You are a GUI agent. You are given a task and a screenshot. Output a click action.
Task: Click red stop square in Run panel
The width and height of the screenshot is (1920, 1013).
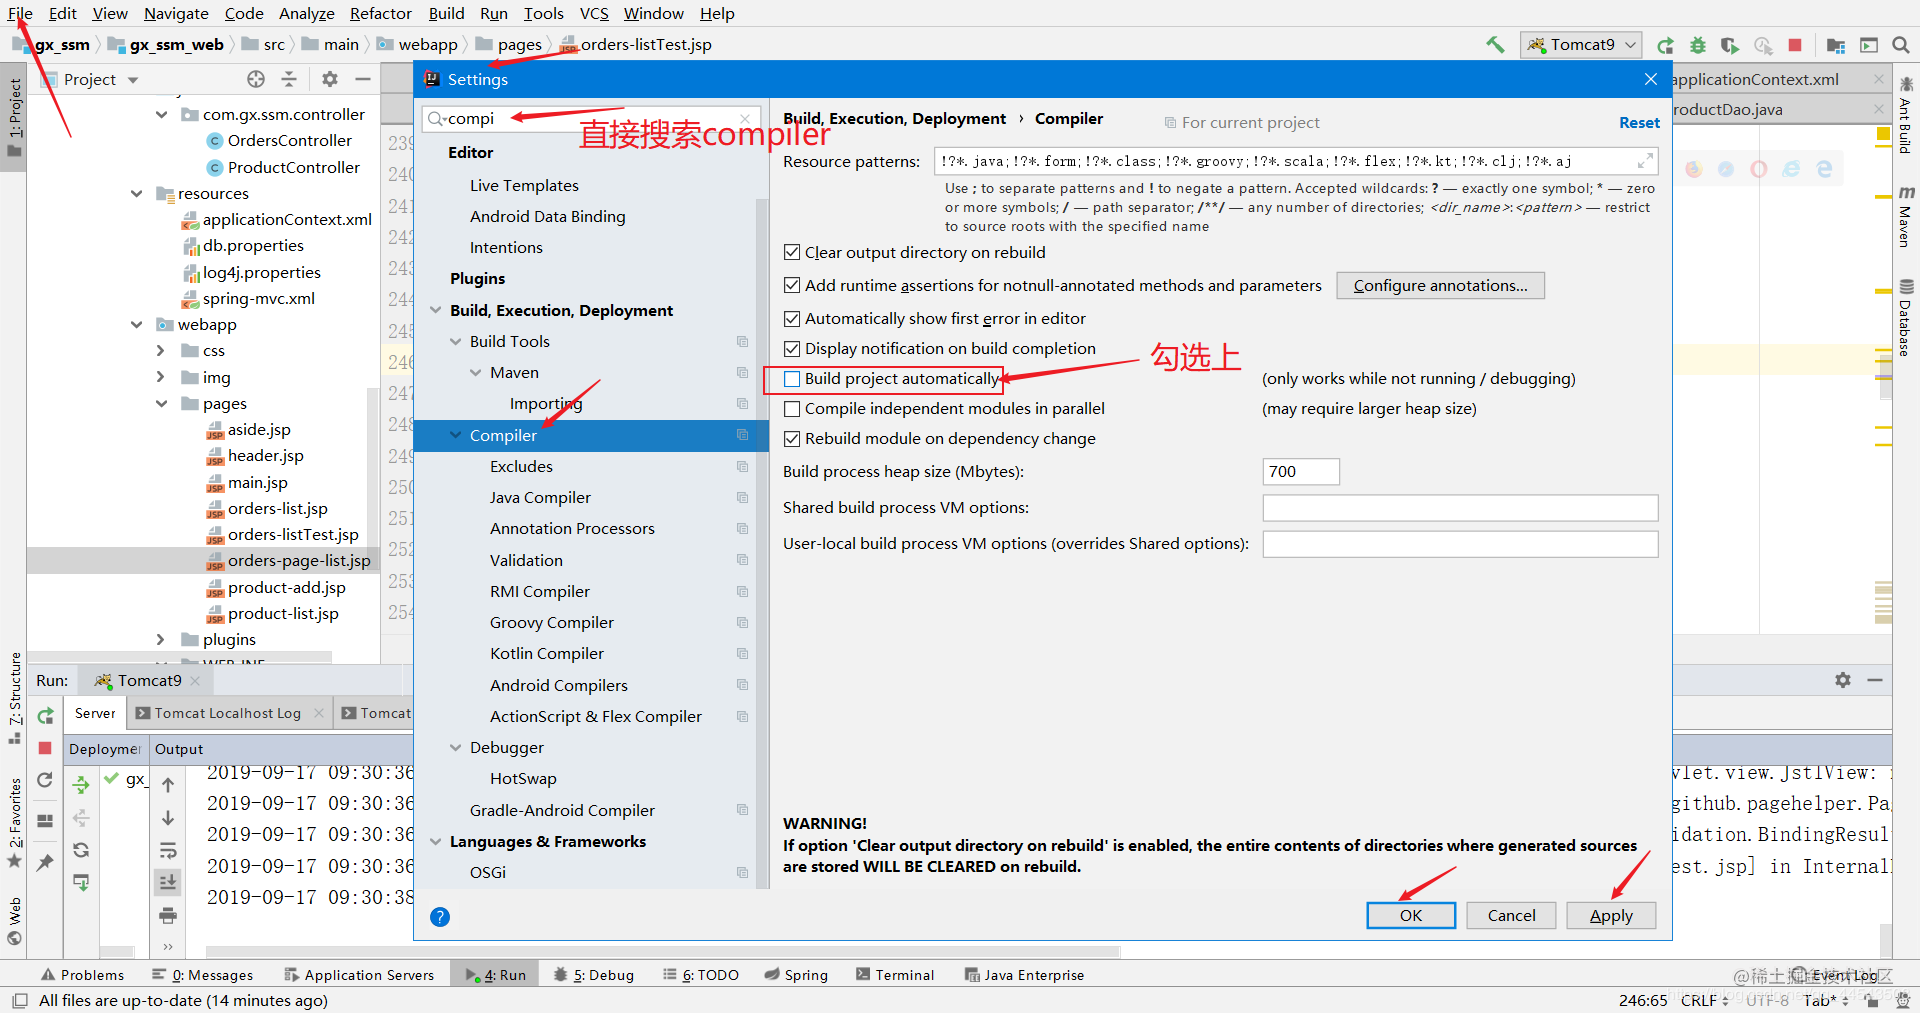(45, 748)
